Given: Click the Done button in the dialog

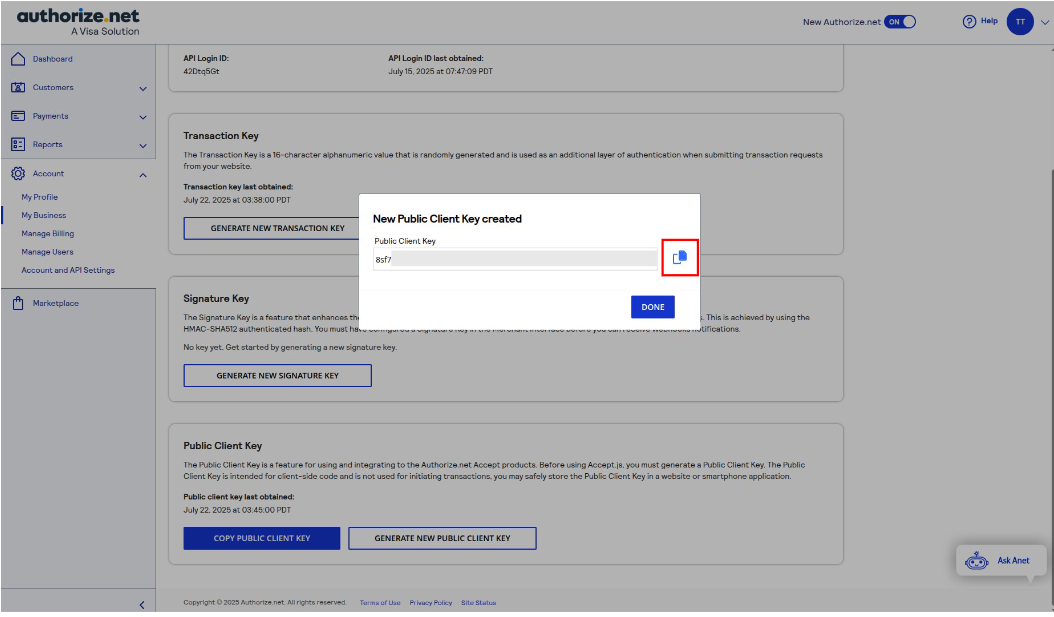Looking at the screenshot, I should pos(653,307).
